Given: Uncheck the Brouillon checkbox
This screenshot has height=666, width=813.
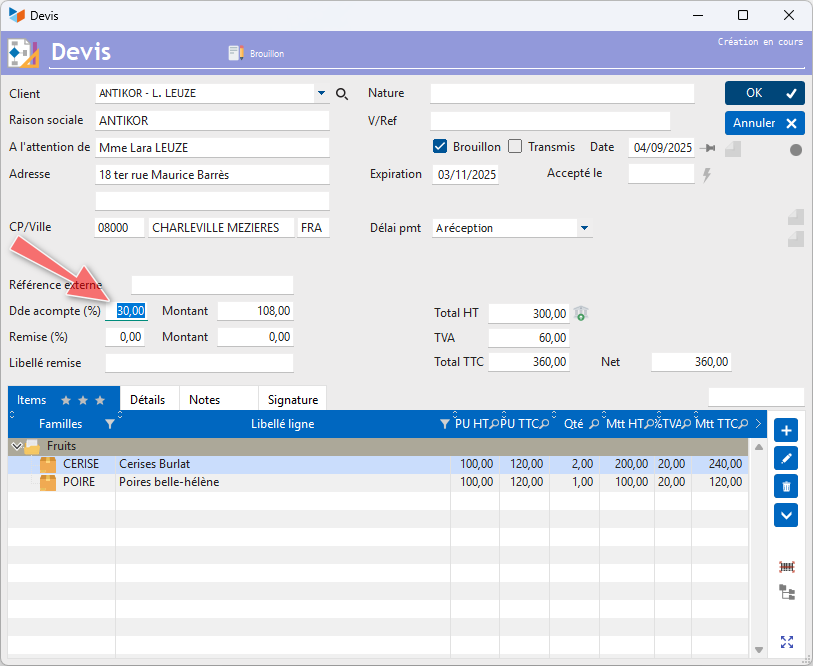Looking at the screenshot, I should click(x=440, y=147).
